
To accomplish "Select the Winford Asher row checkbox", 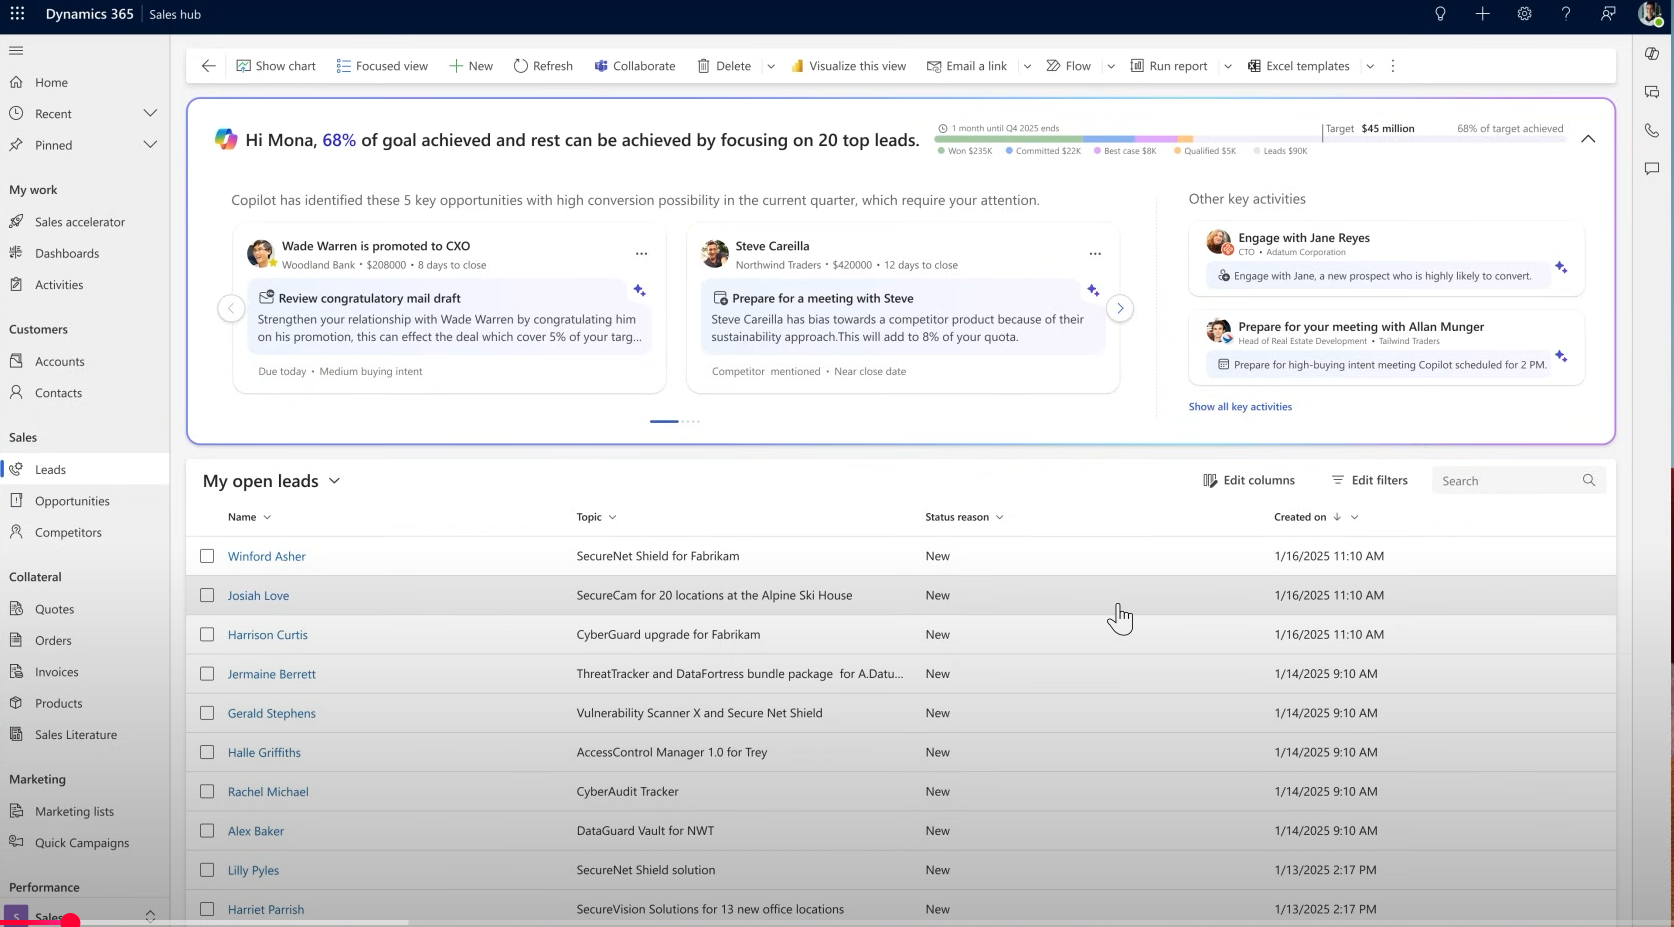I will click(207, 556).
